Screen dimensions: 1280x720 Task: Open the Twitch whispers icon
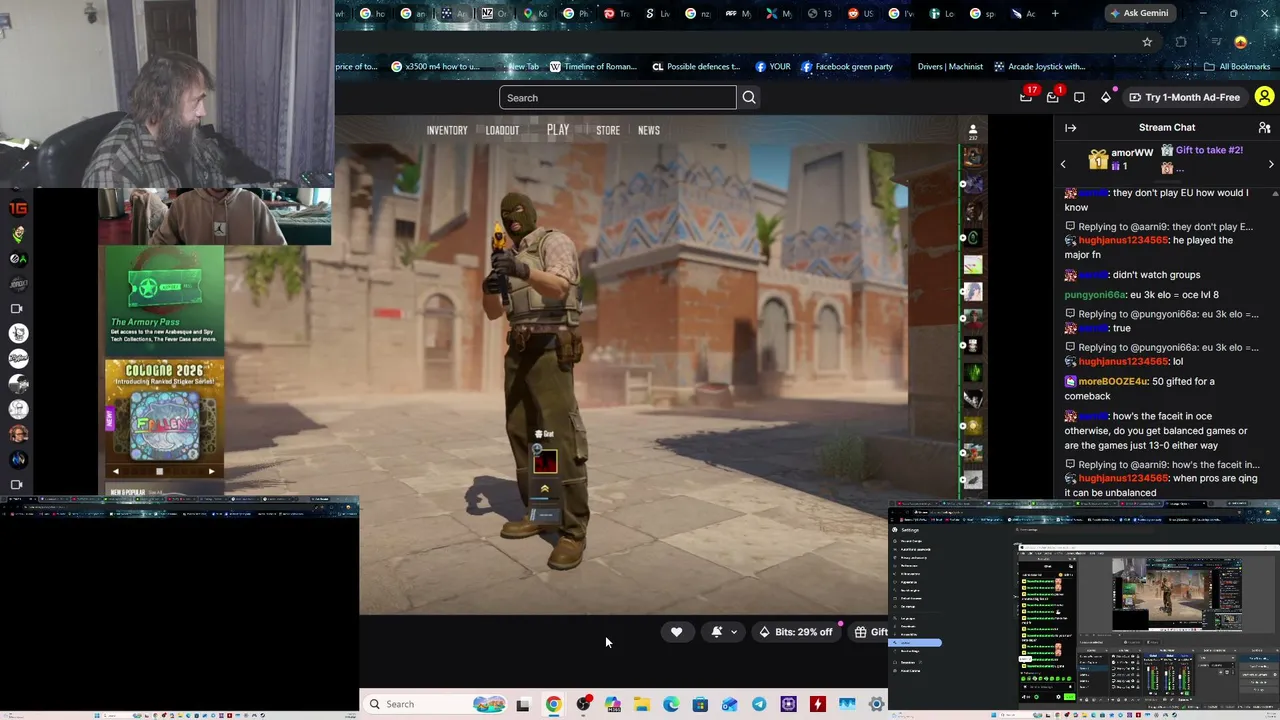[1079, 97]
